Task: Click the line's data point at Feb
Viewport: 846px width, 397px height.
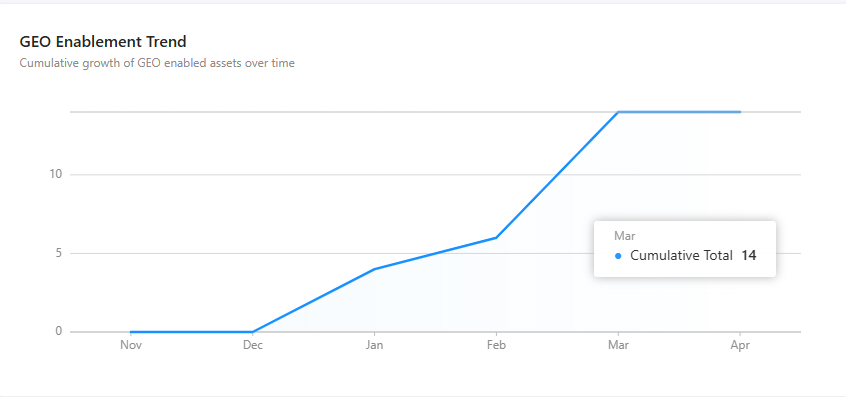Action: (x=496, y=237)
